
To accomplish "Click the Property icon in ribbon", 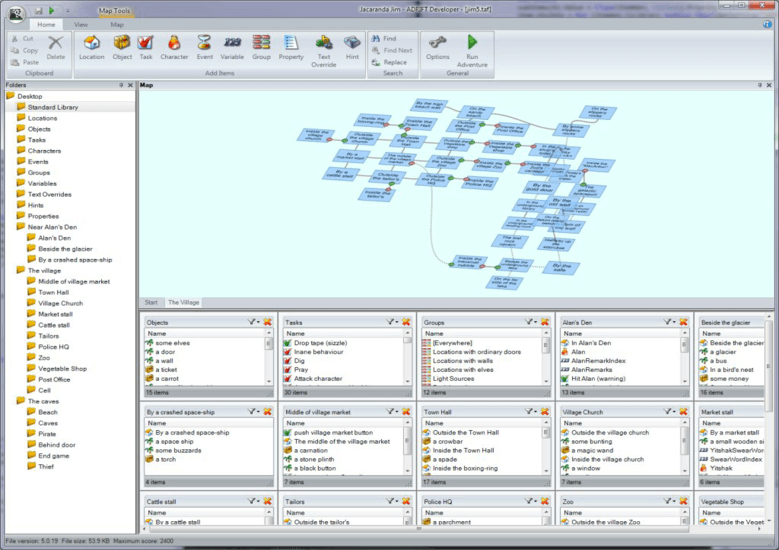I will pos(291,47).
